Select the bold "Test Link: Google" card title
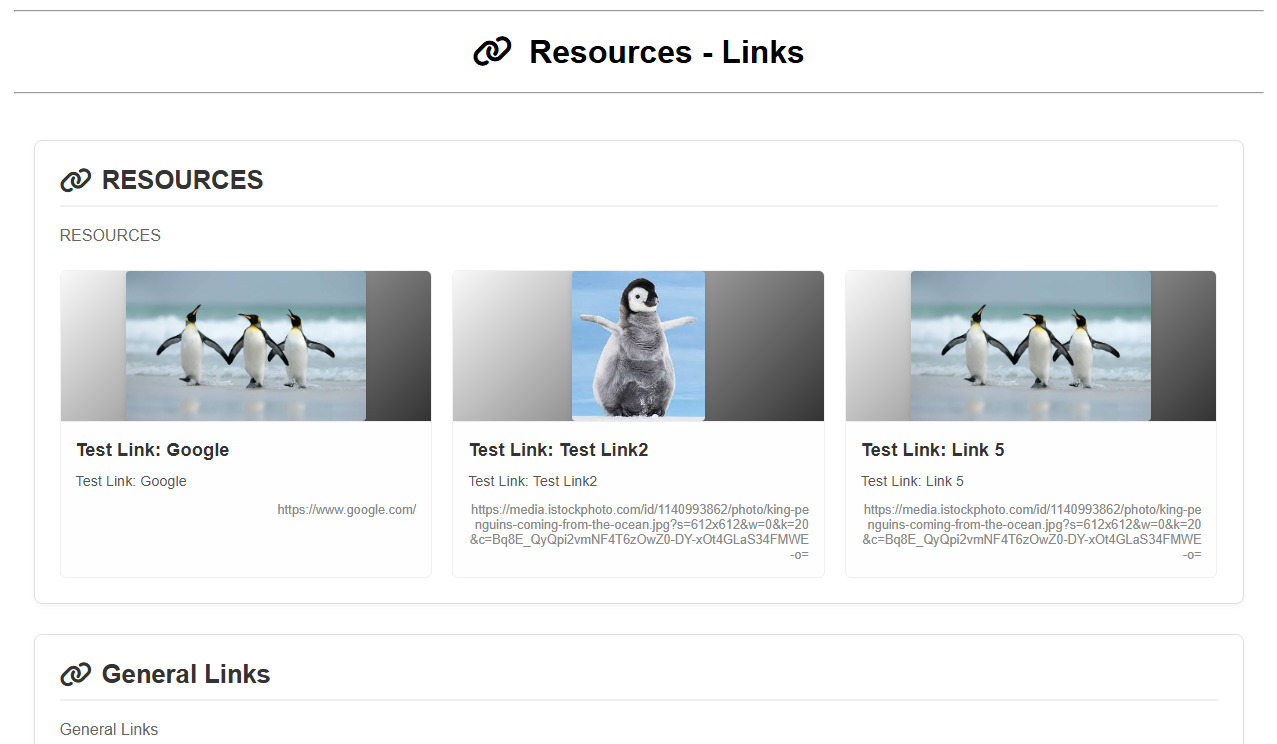Image resolution: width=1277 pixels, height=744 pixels. pos(153,450)
